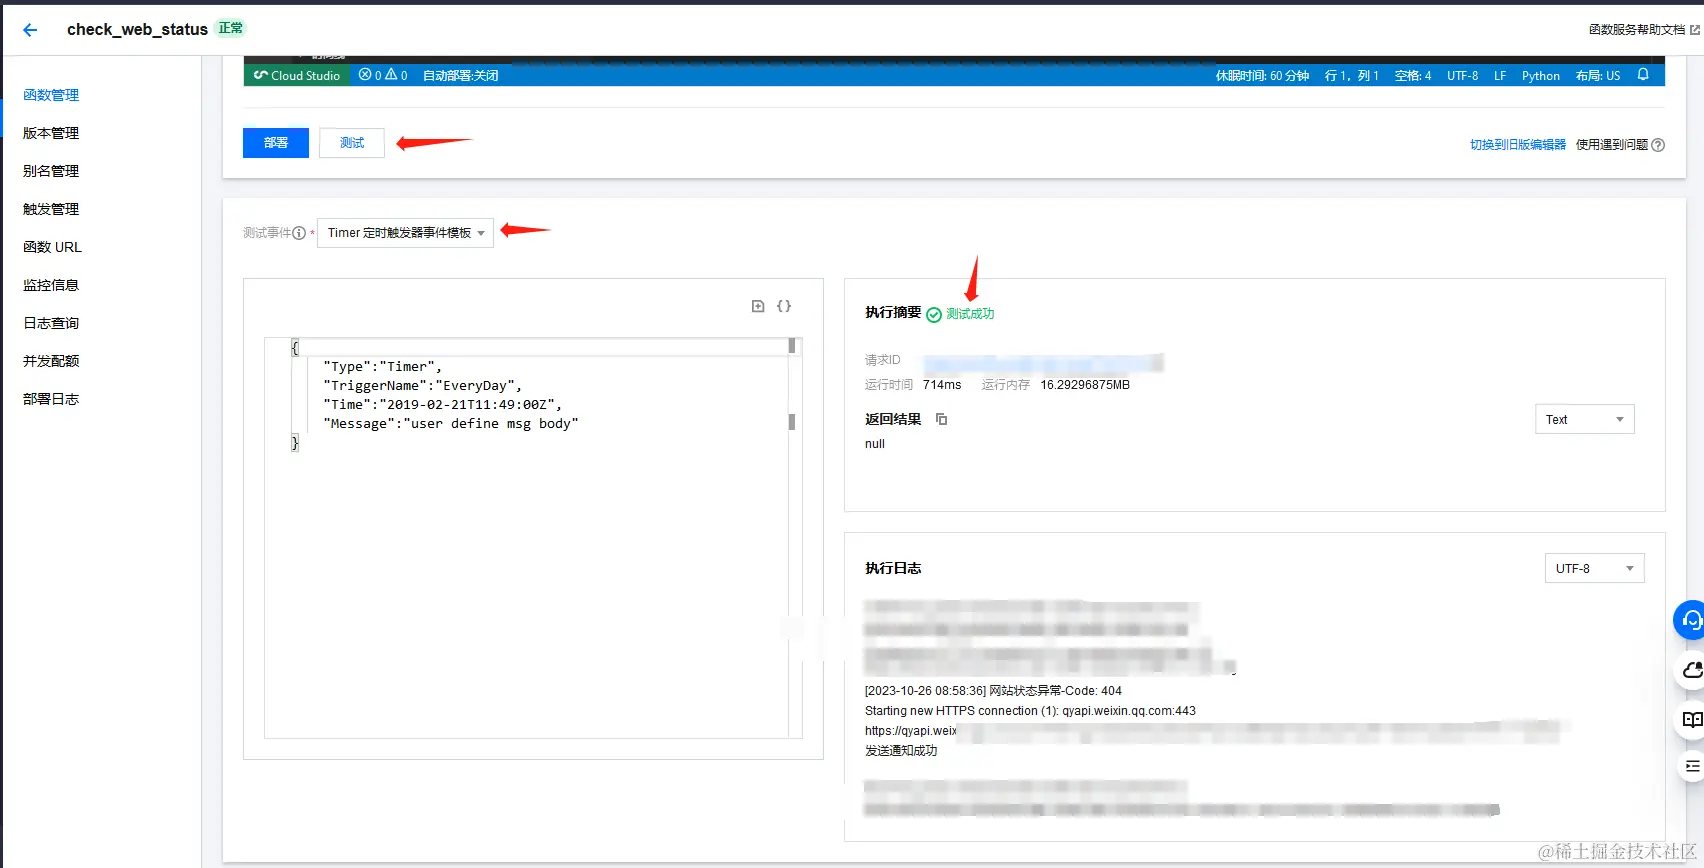This screenshot has width=1704, height=868.
Task: Click the 空格: 4 indentation setting
Action: tap(1413, 75)
